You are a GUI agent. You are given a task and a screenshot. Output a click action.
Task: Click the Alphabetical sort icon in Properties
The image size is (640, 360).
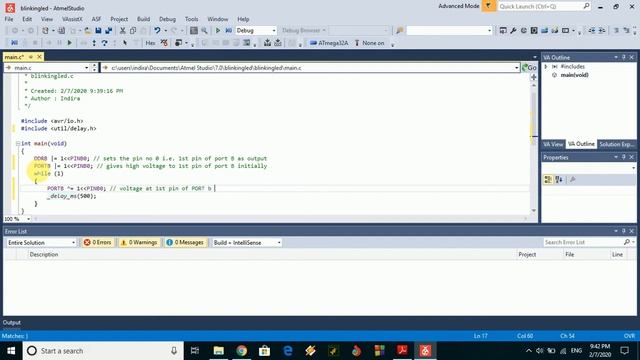(559, 180)
